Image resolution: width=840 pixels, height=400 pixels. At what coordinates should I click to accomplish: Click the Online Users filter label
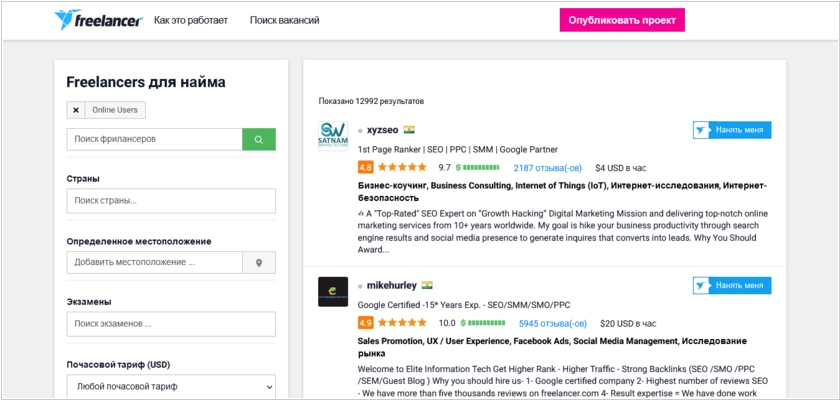tap(115, 110)
